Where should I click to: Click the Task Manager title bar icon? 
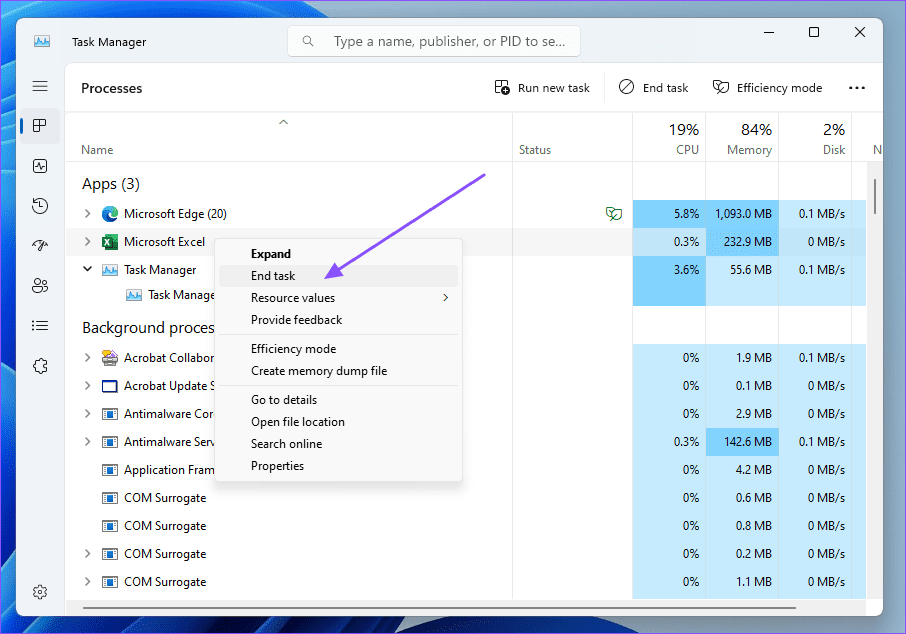42,41
